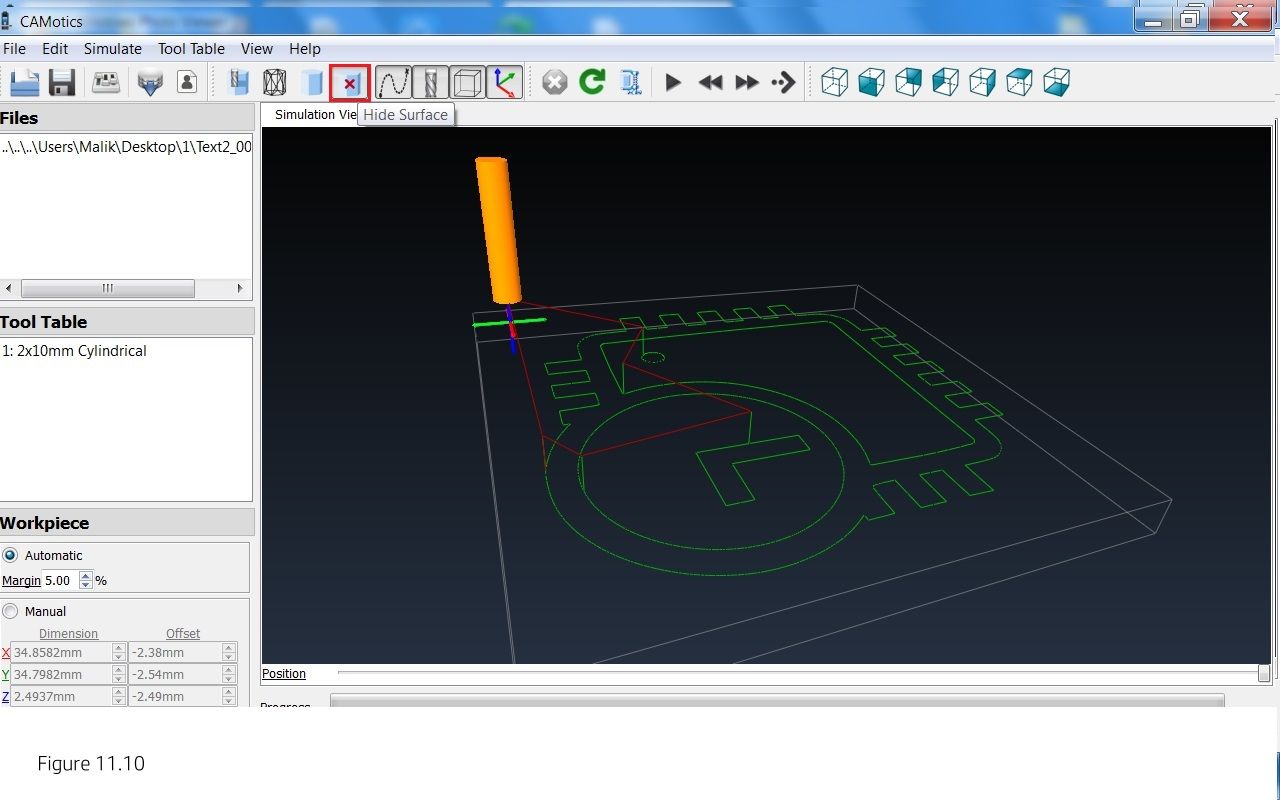Screen dimensions: 1280x806
Task: Reload the simulation with the refresh icon
Action: (x=592, y=83)
